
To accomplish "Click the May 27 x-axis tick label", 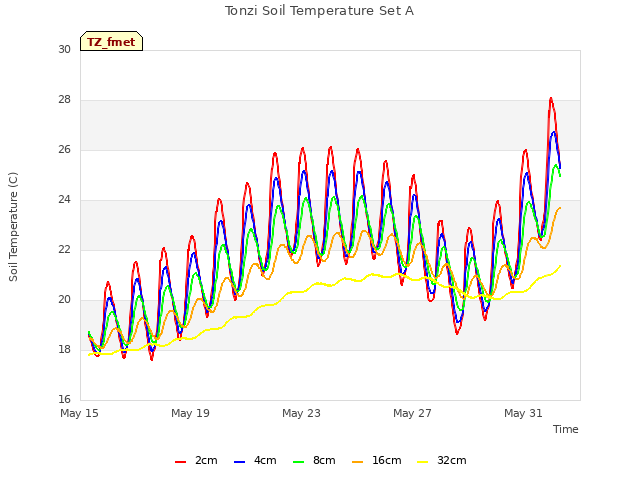I will pos(412,413).
